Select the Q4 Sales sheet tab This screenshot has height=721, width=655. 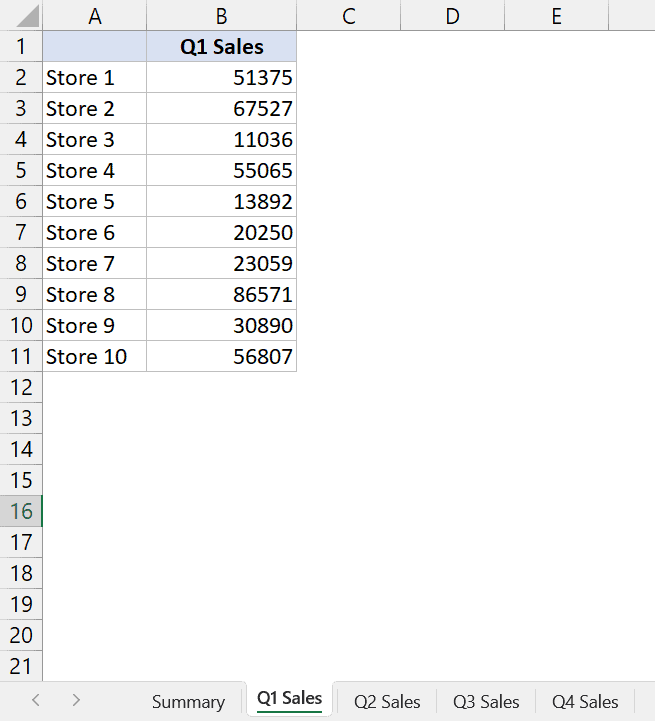585,701
